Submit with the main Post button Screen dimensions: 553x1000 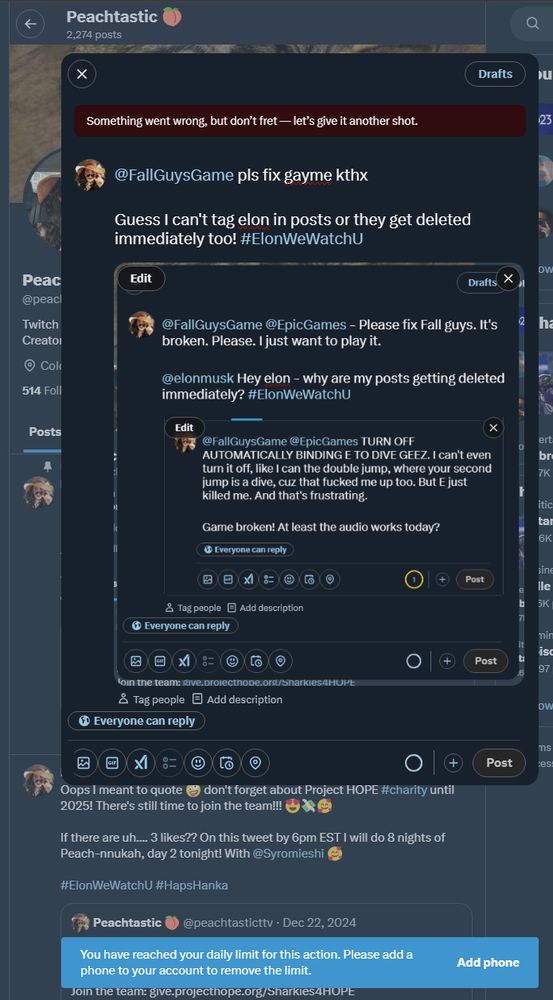(499, 763)
